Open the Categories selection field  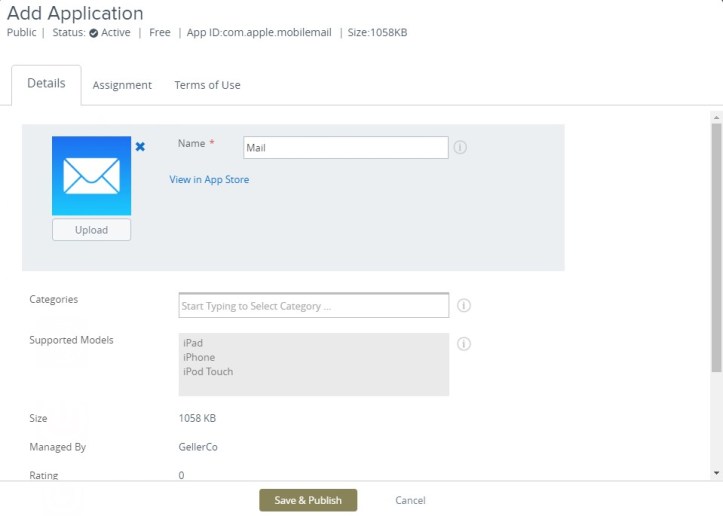point(313,306)
